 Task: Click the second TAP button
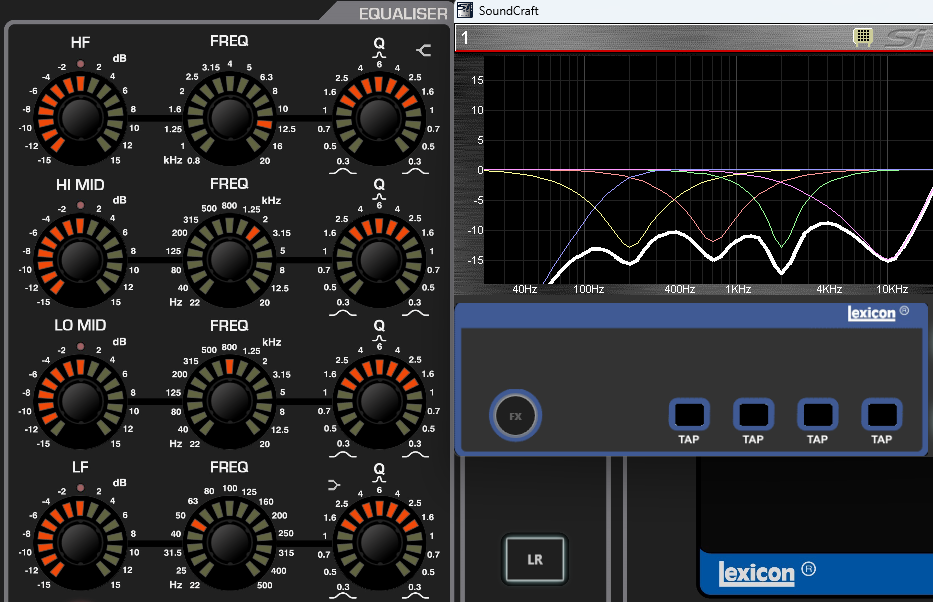click(753, 414)
